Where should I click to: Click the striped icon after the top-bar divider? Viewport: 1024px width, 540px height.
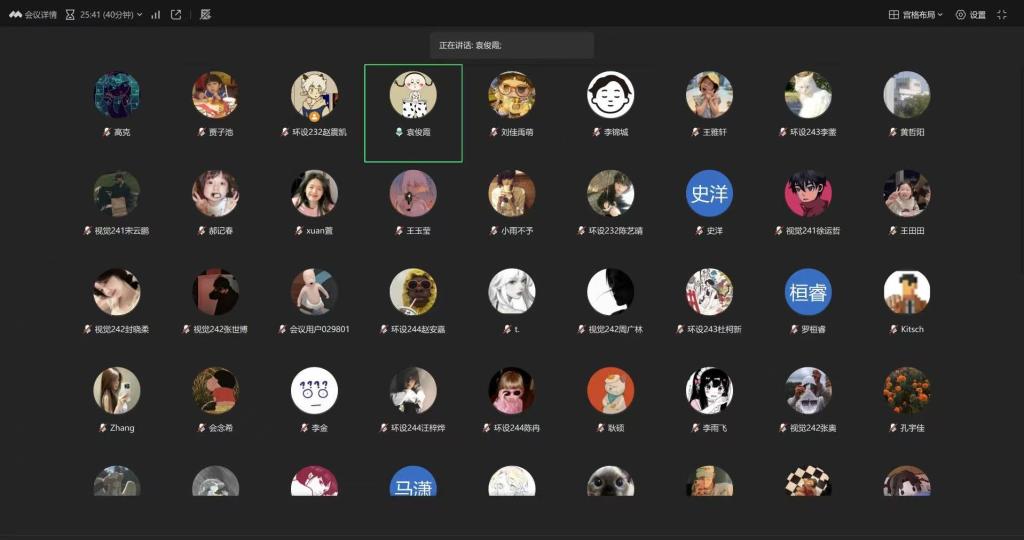point(205,15)
